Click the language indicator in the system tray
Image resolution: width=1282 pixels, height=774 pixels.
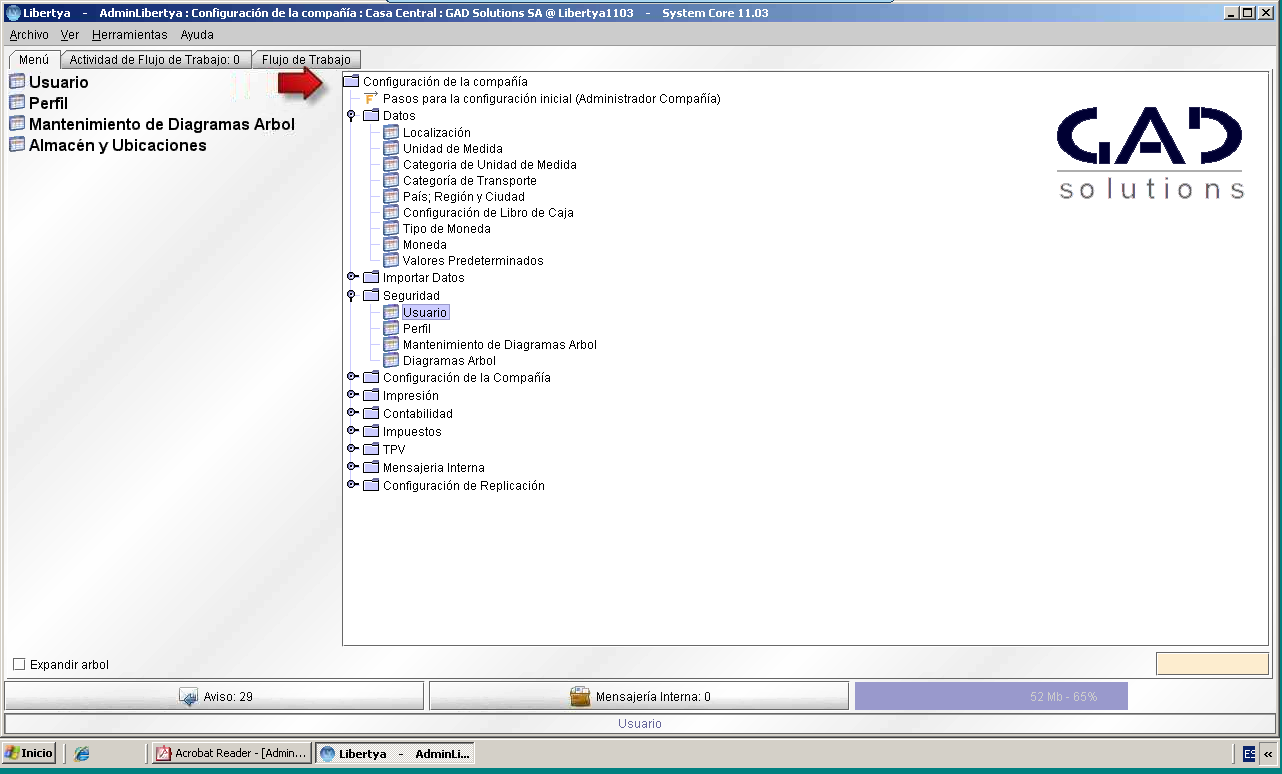(1249, 753)
